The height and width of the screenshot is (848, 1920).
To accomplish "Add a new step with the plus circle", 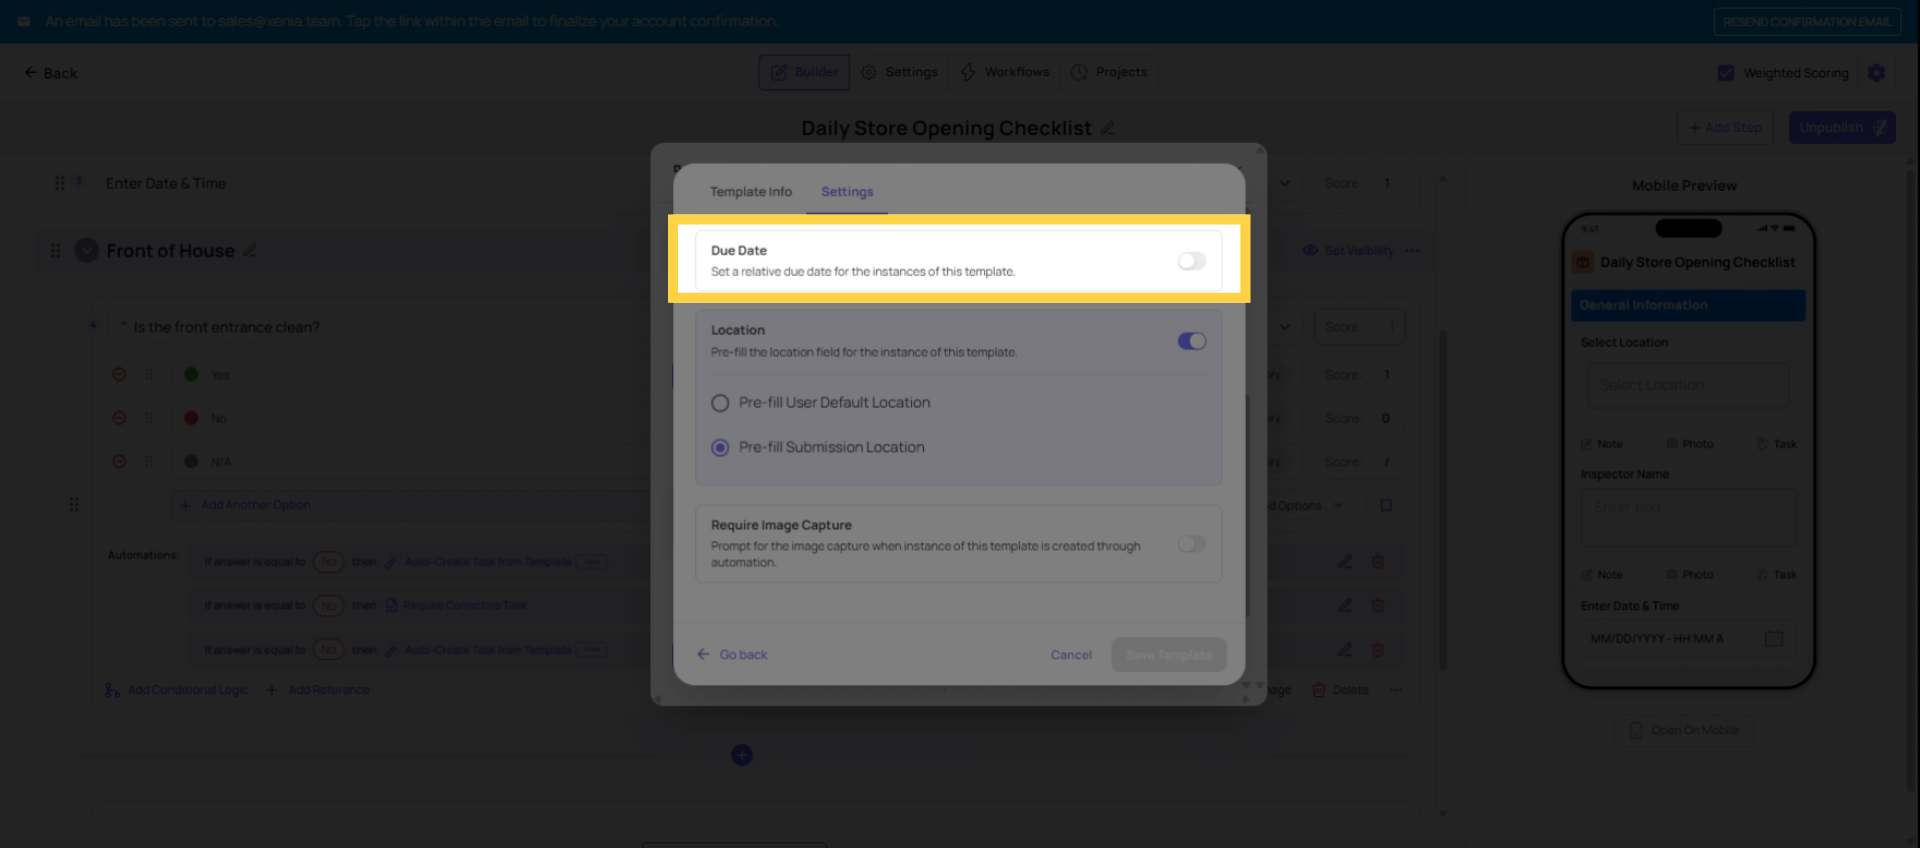I will pyautogui.click(x=742, y=755).
